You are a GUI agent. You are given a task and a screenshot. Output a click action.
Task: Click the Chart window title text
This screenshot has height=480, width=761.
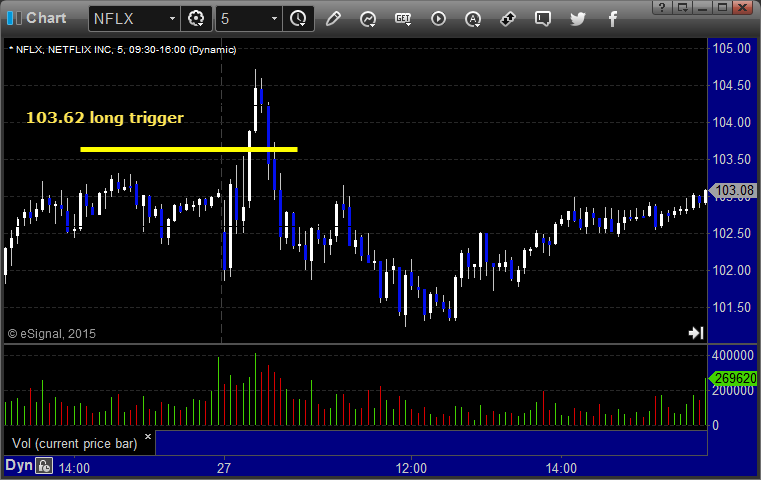click(x=46, y=18)
